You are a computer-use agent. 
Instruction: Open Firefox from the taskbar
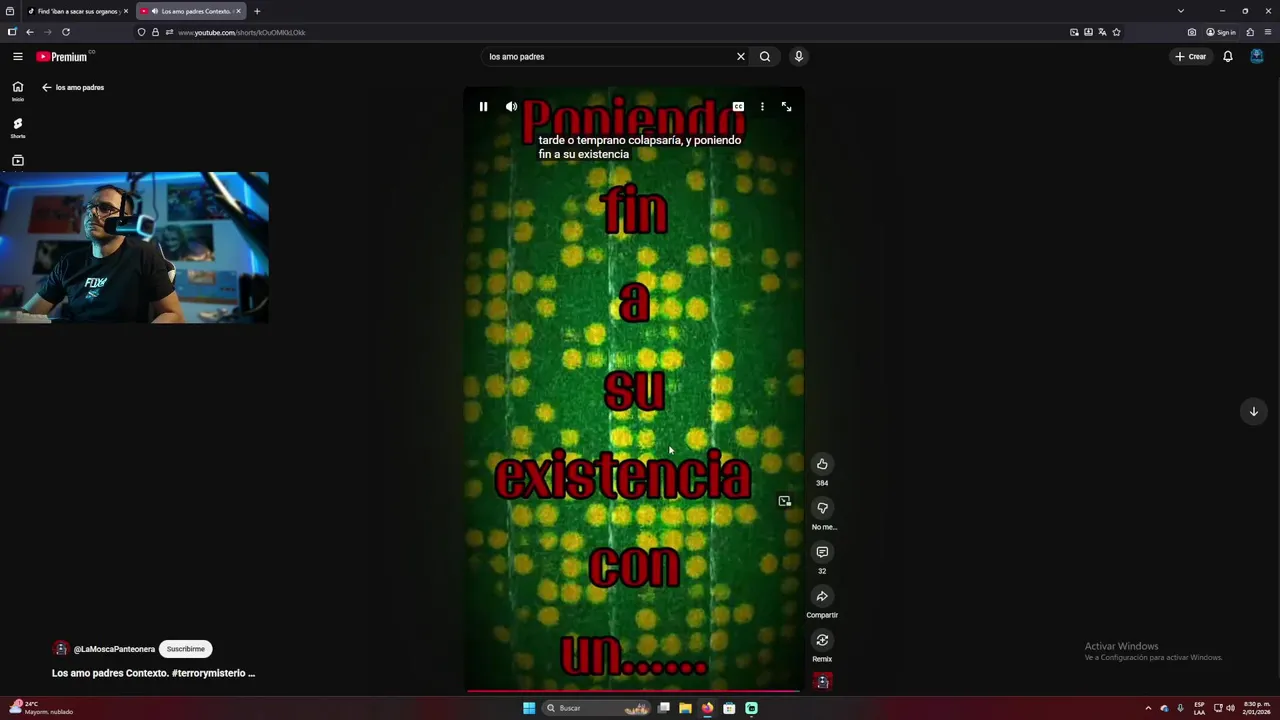(707, 708)
